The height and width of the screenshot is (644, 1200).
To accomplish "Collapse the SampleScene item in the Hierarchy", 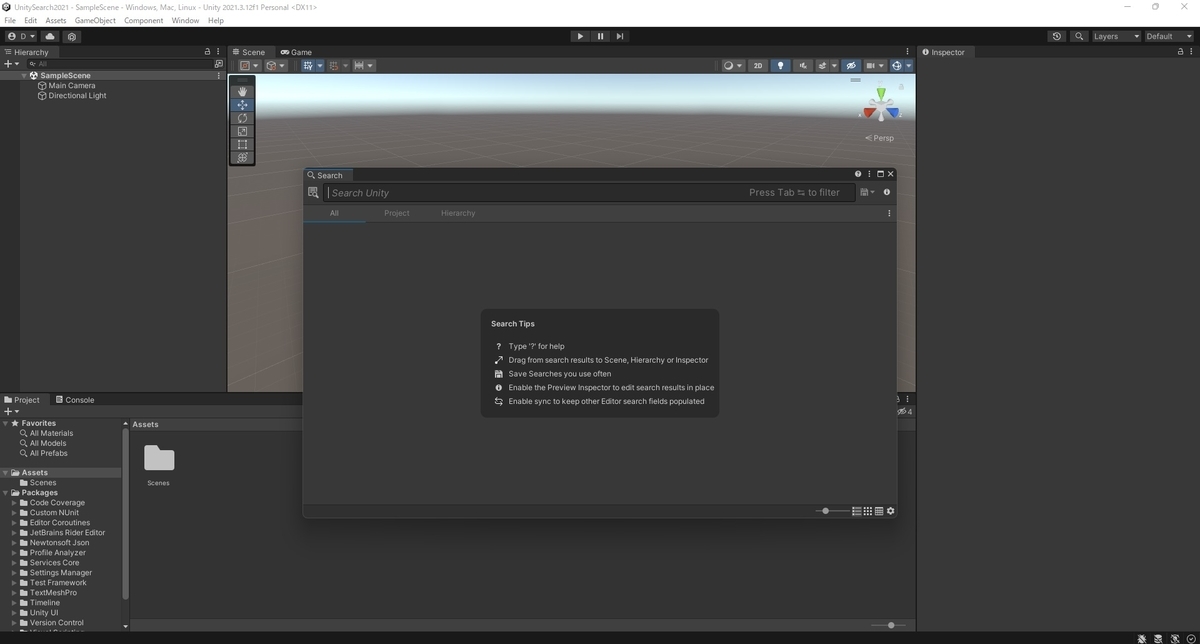I will pos(24,75).
